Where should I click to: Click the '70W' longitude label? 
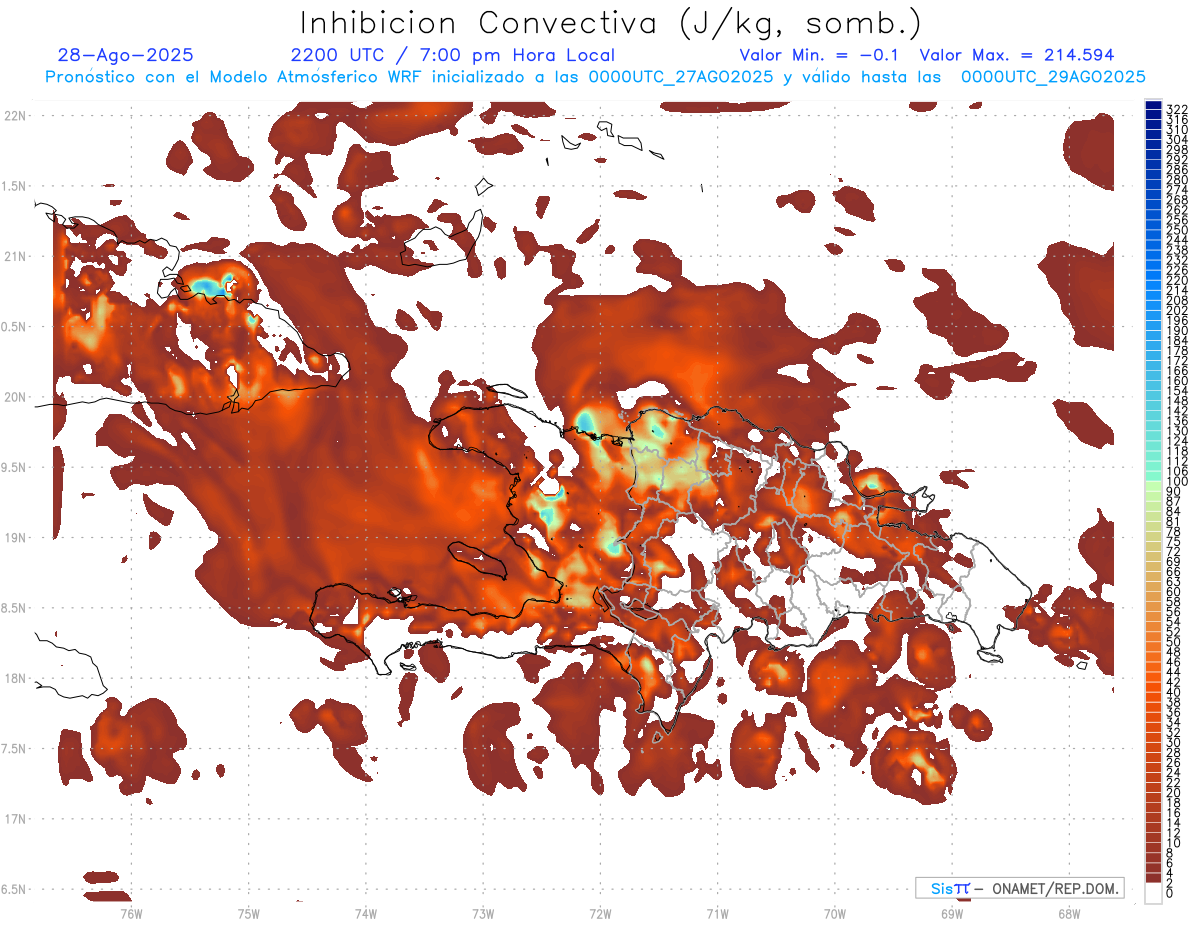pyautogui.click(x=835, y=913)
